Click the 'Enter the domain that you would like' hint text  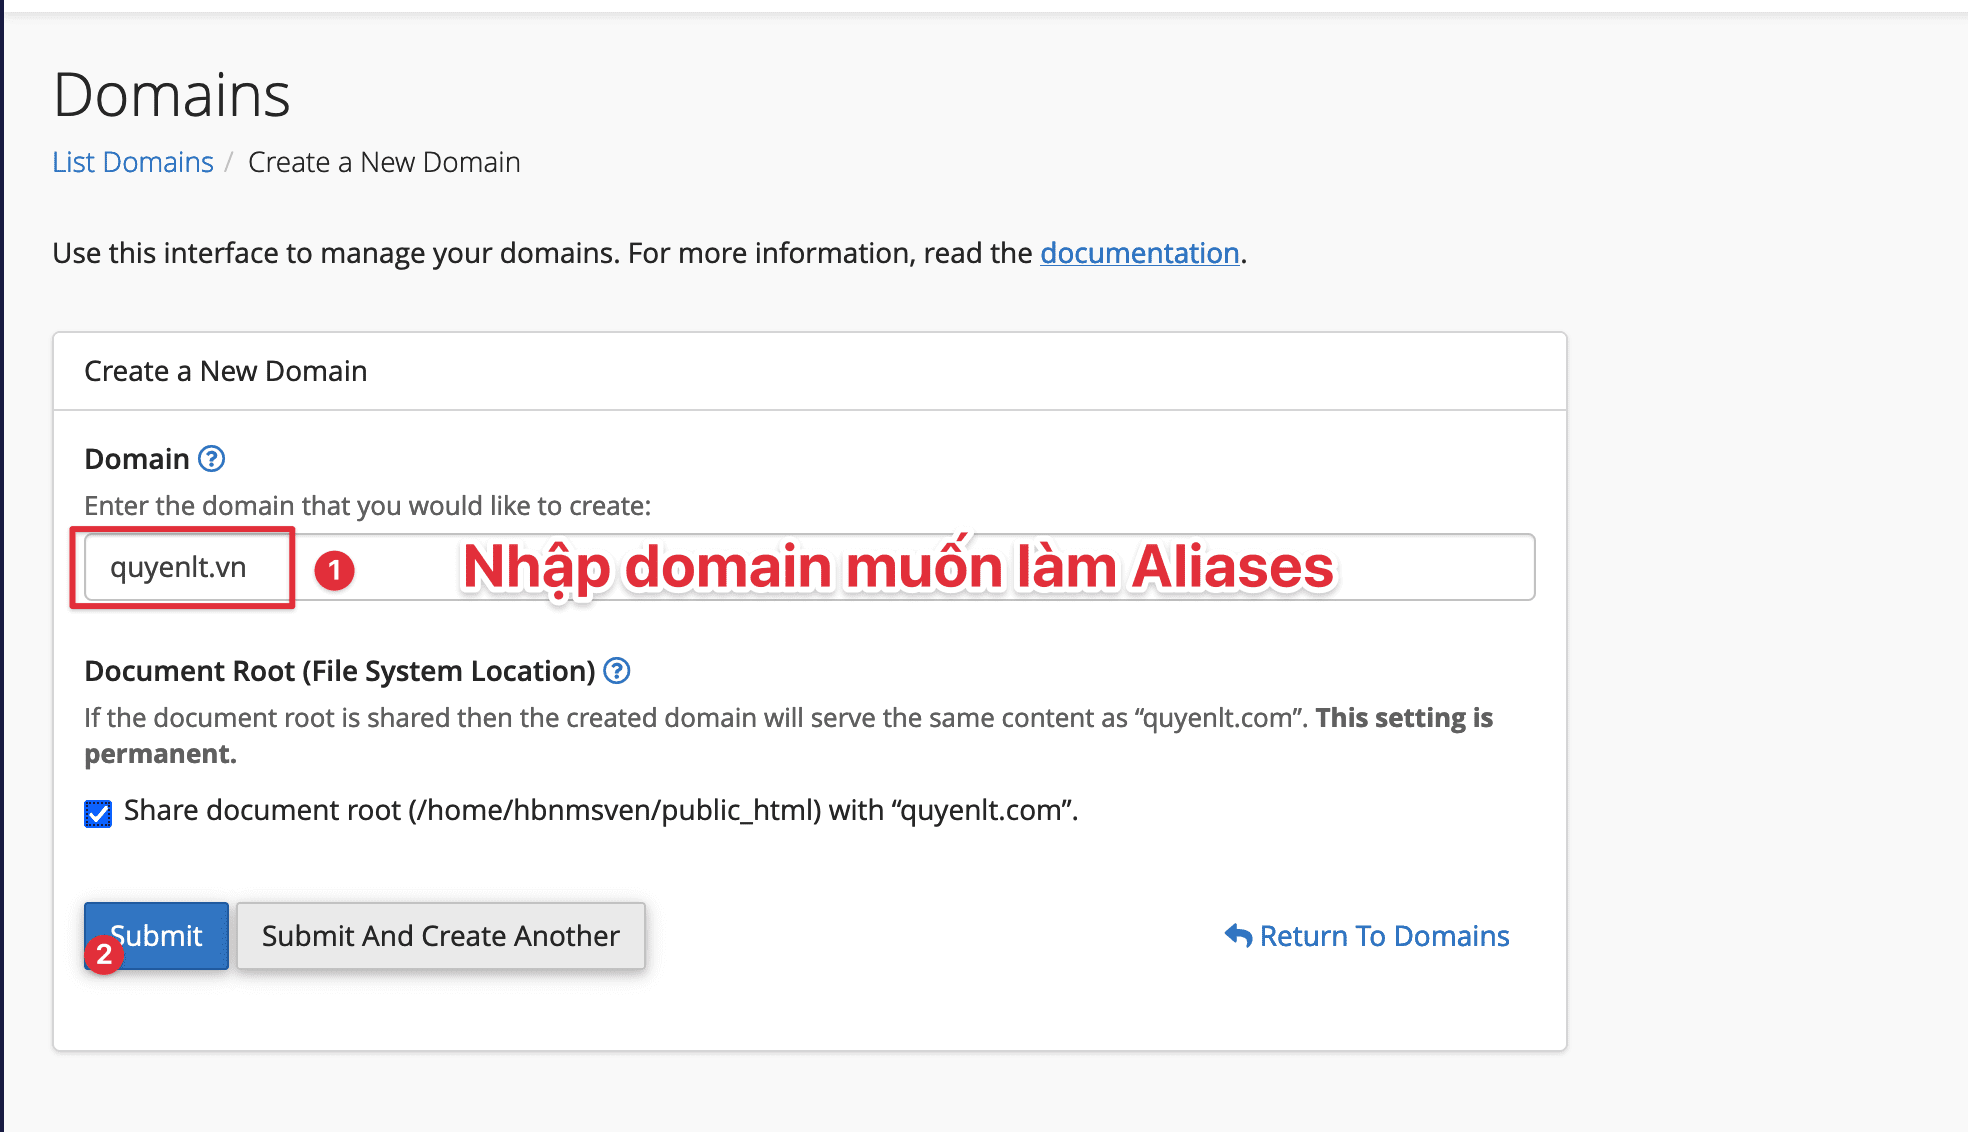click(x=367, y=506)
